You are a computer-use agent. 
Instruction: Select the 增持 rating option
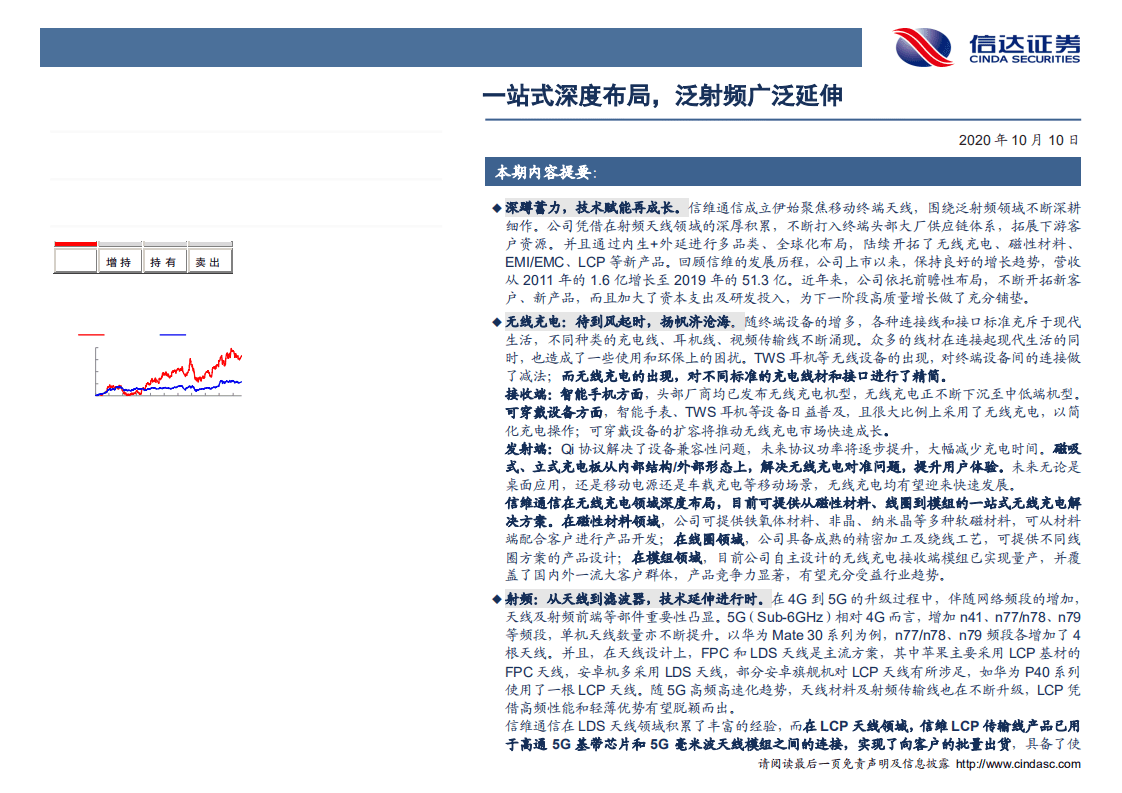coord(119,262)
